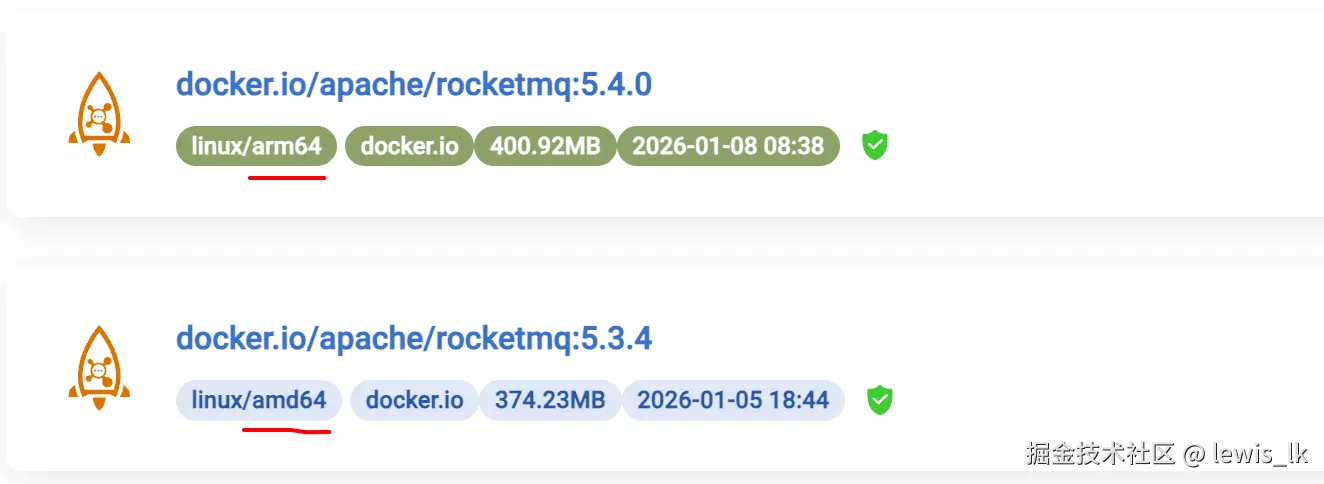The width and height of the screenshot is (1324, 484).
Task: Click the 掘金技术社区 watermark text
Action: coord(1099,454)
